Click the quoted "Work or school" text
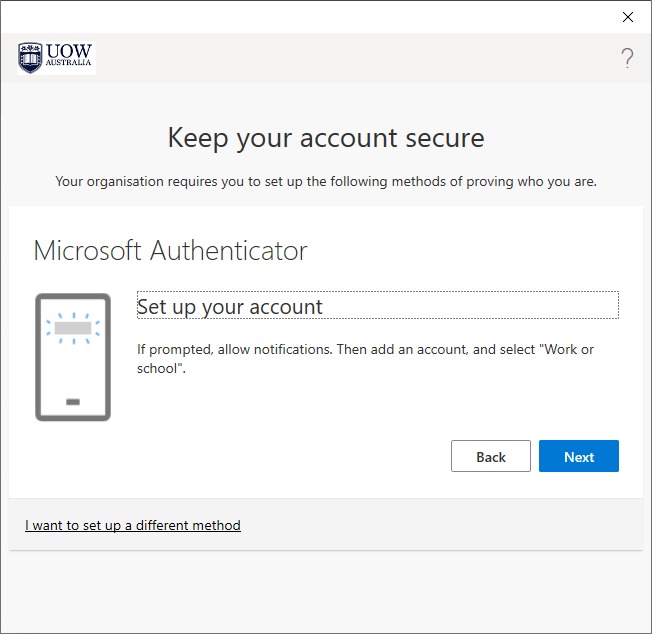The height and width of the screenshot is (634, 652). (580, 349)
